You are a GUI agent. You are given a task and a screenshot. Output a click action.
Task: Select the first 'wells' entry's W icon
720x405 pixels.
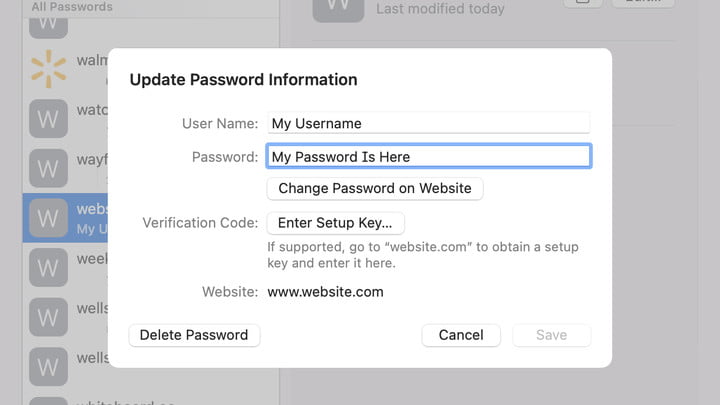[x=48, y=317]
